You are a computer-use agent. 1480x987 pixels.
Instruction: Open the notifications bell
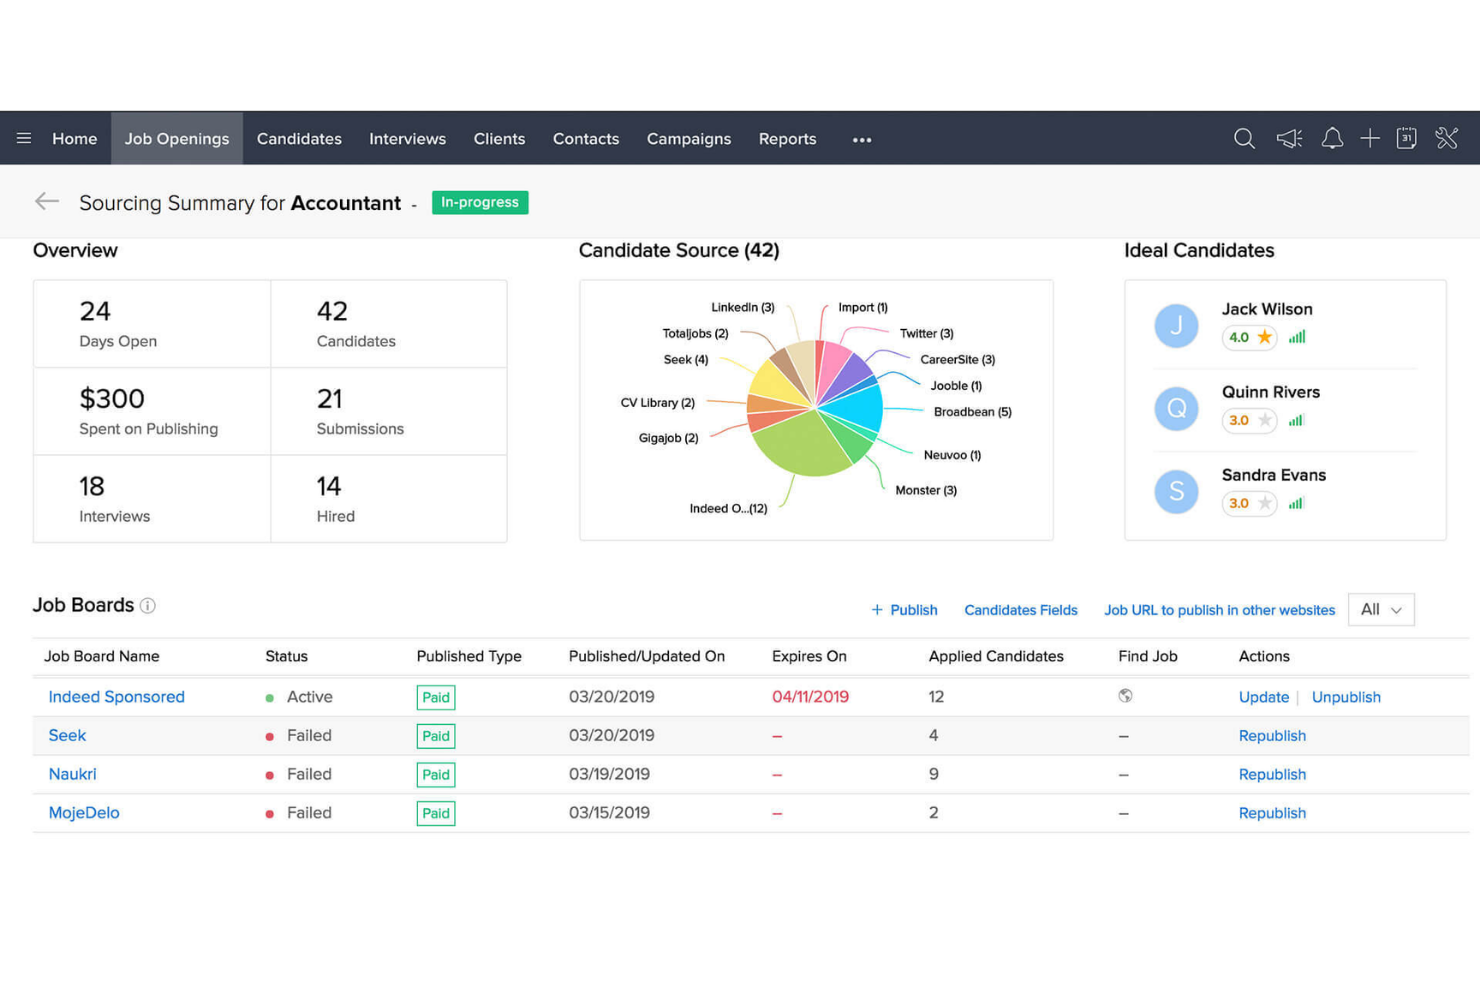(x=1332, y=138)
